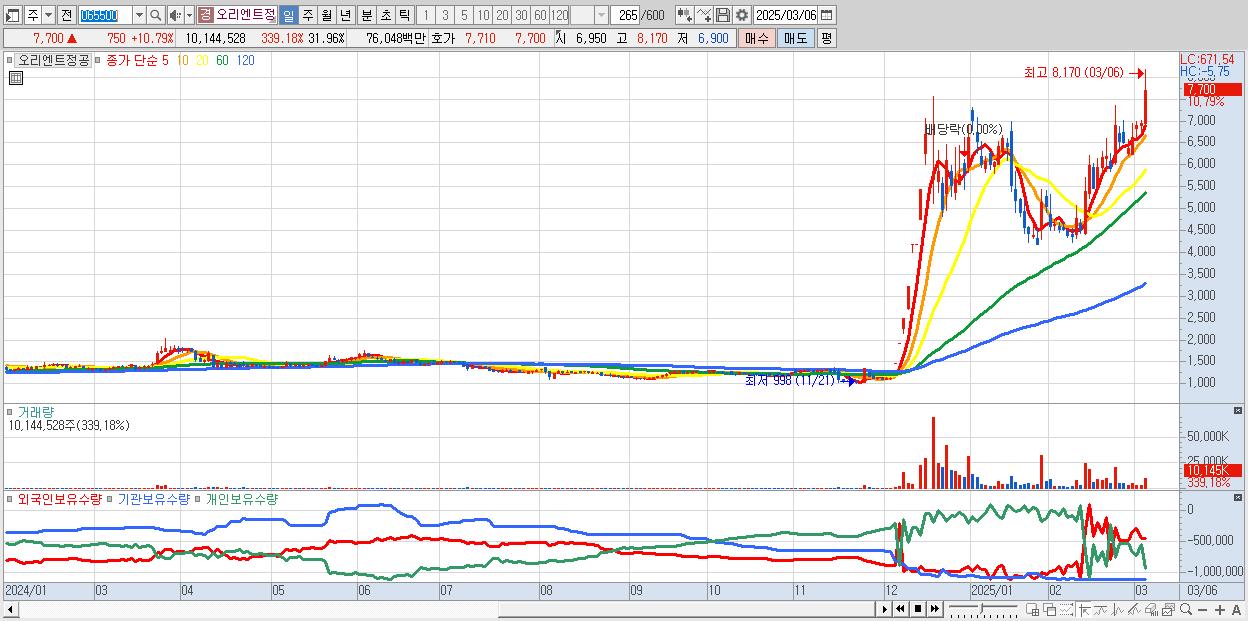1248x621 pixels.
Task: Select the 주 weekly period toggle
Action: pos(307,15)
